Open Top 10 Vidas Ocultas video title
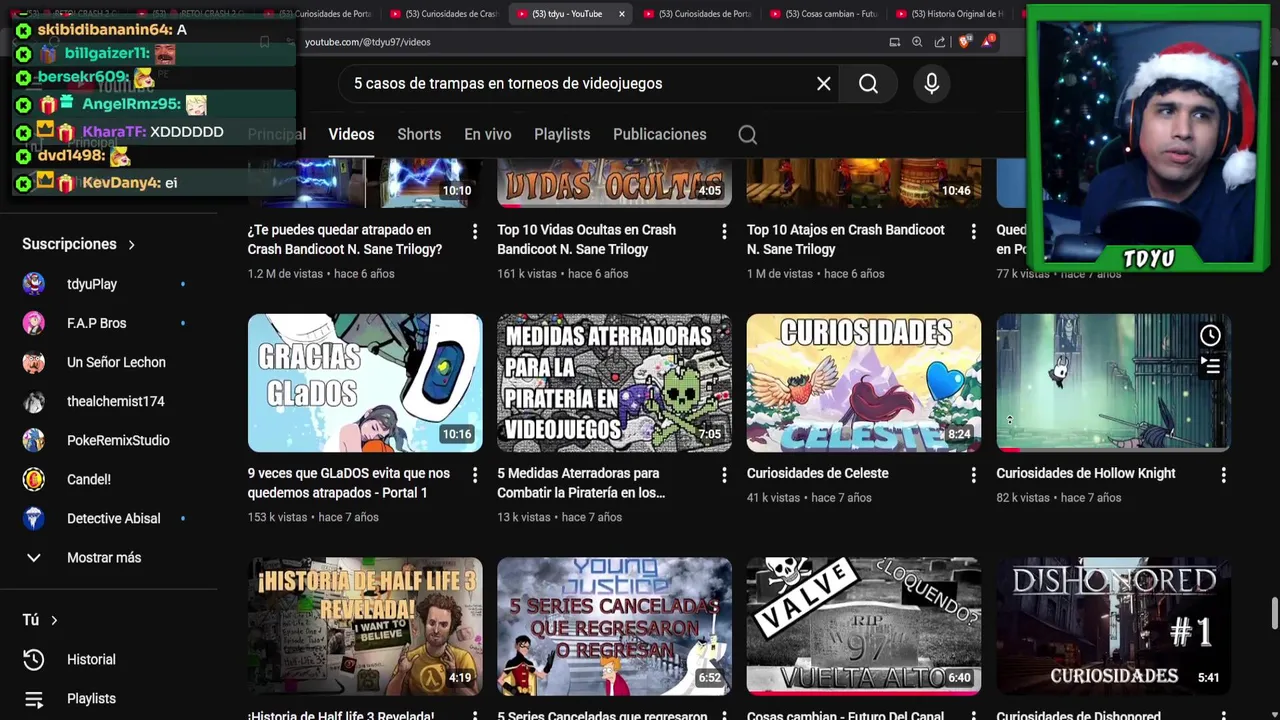Viewport: 1280px width, 720px height. (587, 240)
